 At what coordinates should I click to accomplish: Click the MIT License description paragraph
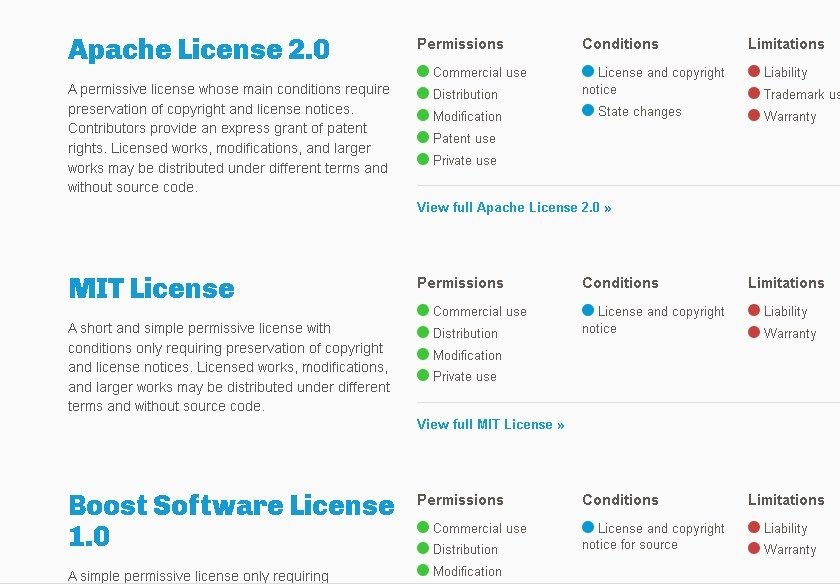click(x=229, y=367)
